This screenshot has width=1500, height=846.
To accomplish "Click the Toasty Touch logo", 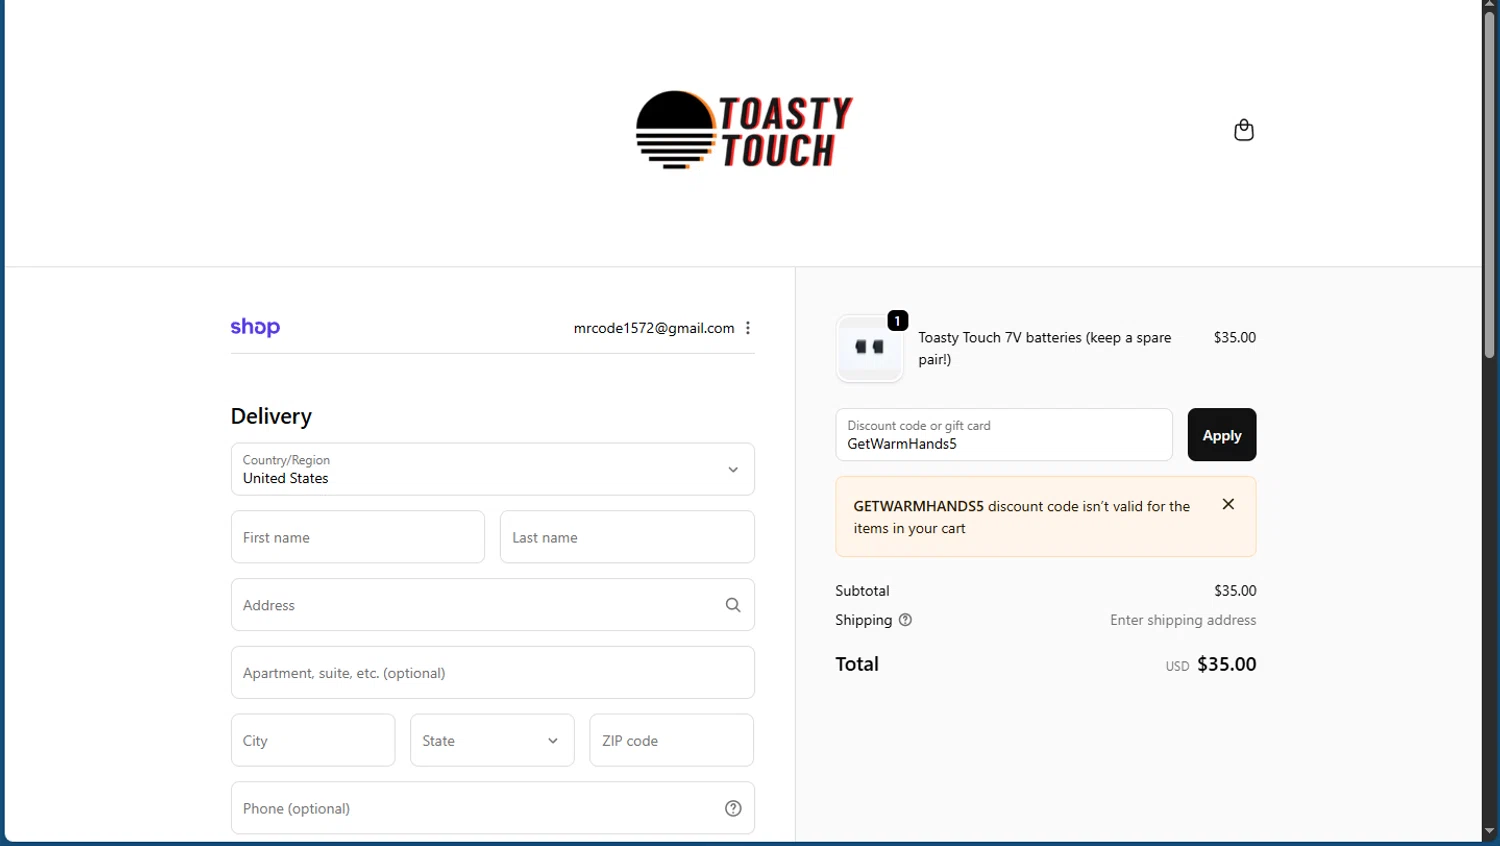I will click(744, 130).
